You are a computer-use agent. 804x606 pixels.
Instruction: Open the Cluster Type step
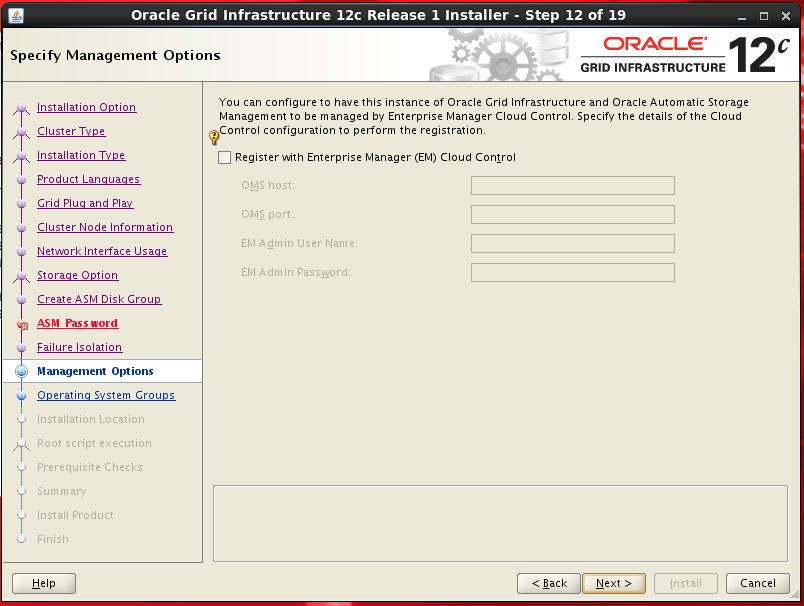(71, 131)
